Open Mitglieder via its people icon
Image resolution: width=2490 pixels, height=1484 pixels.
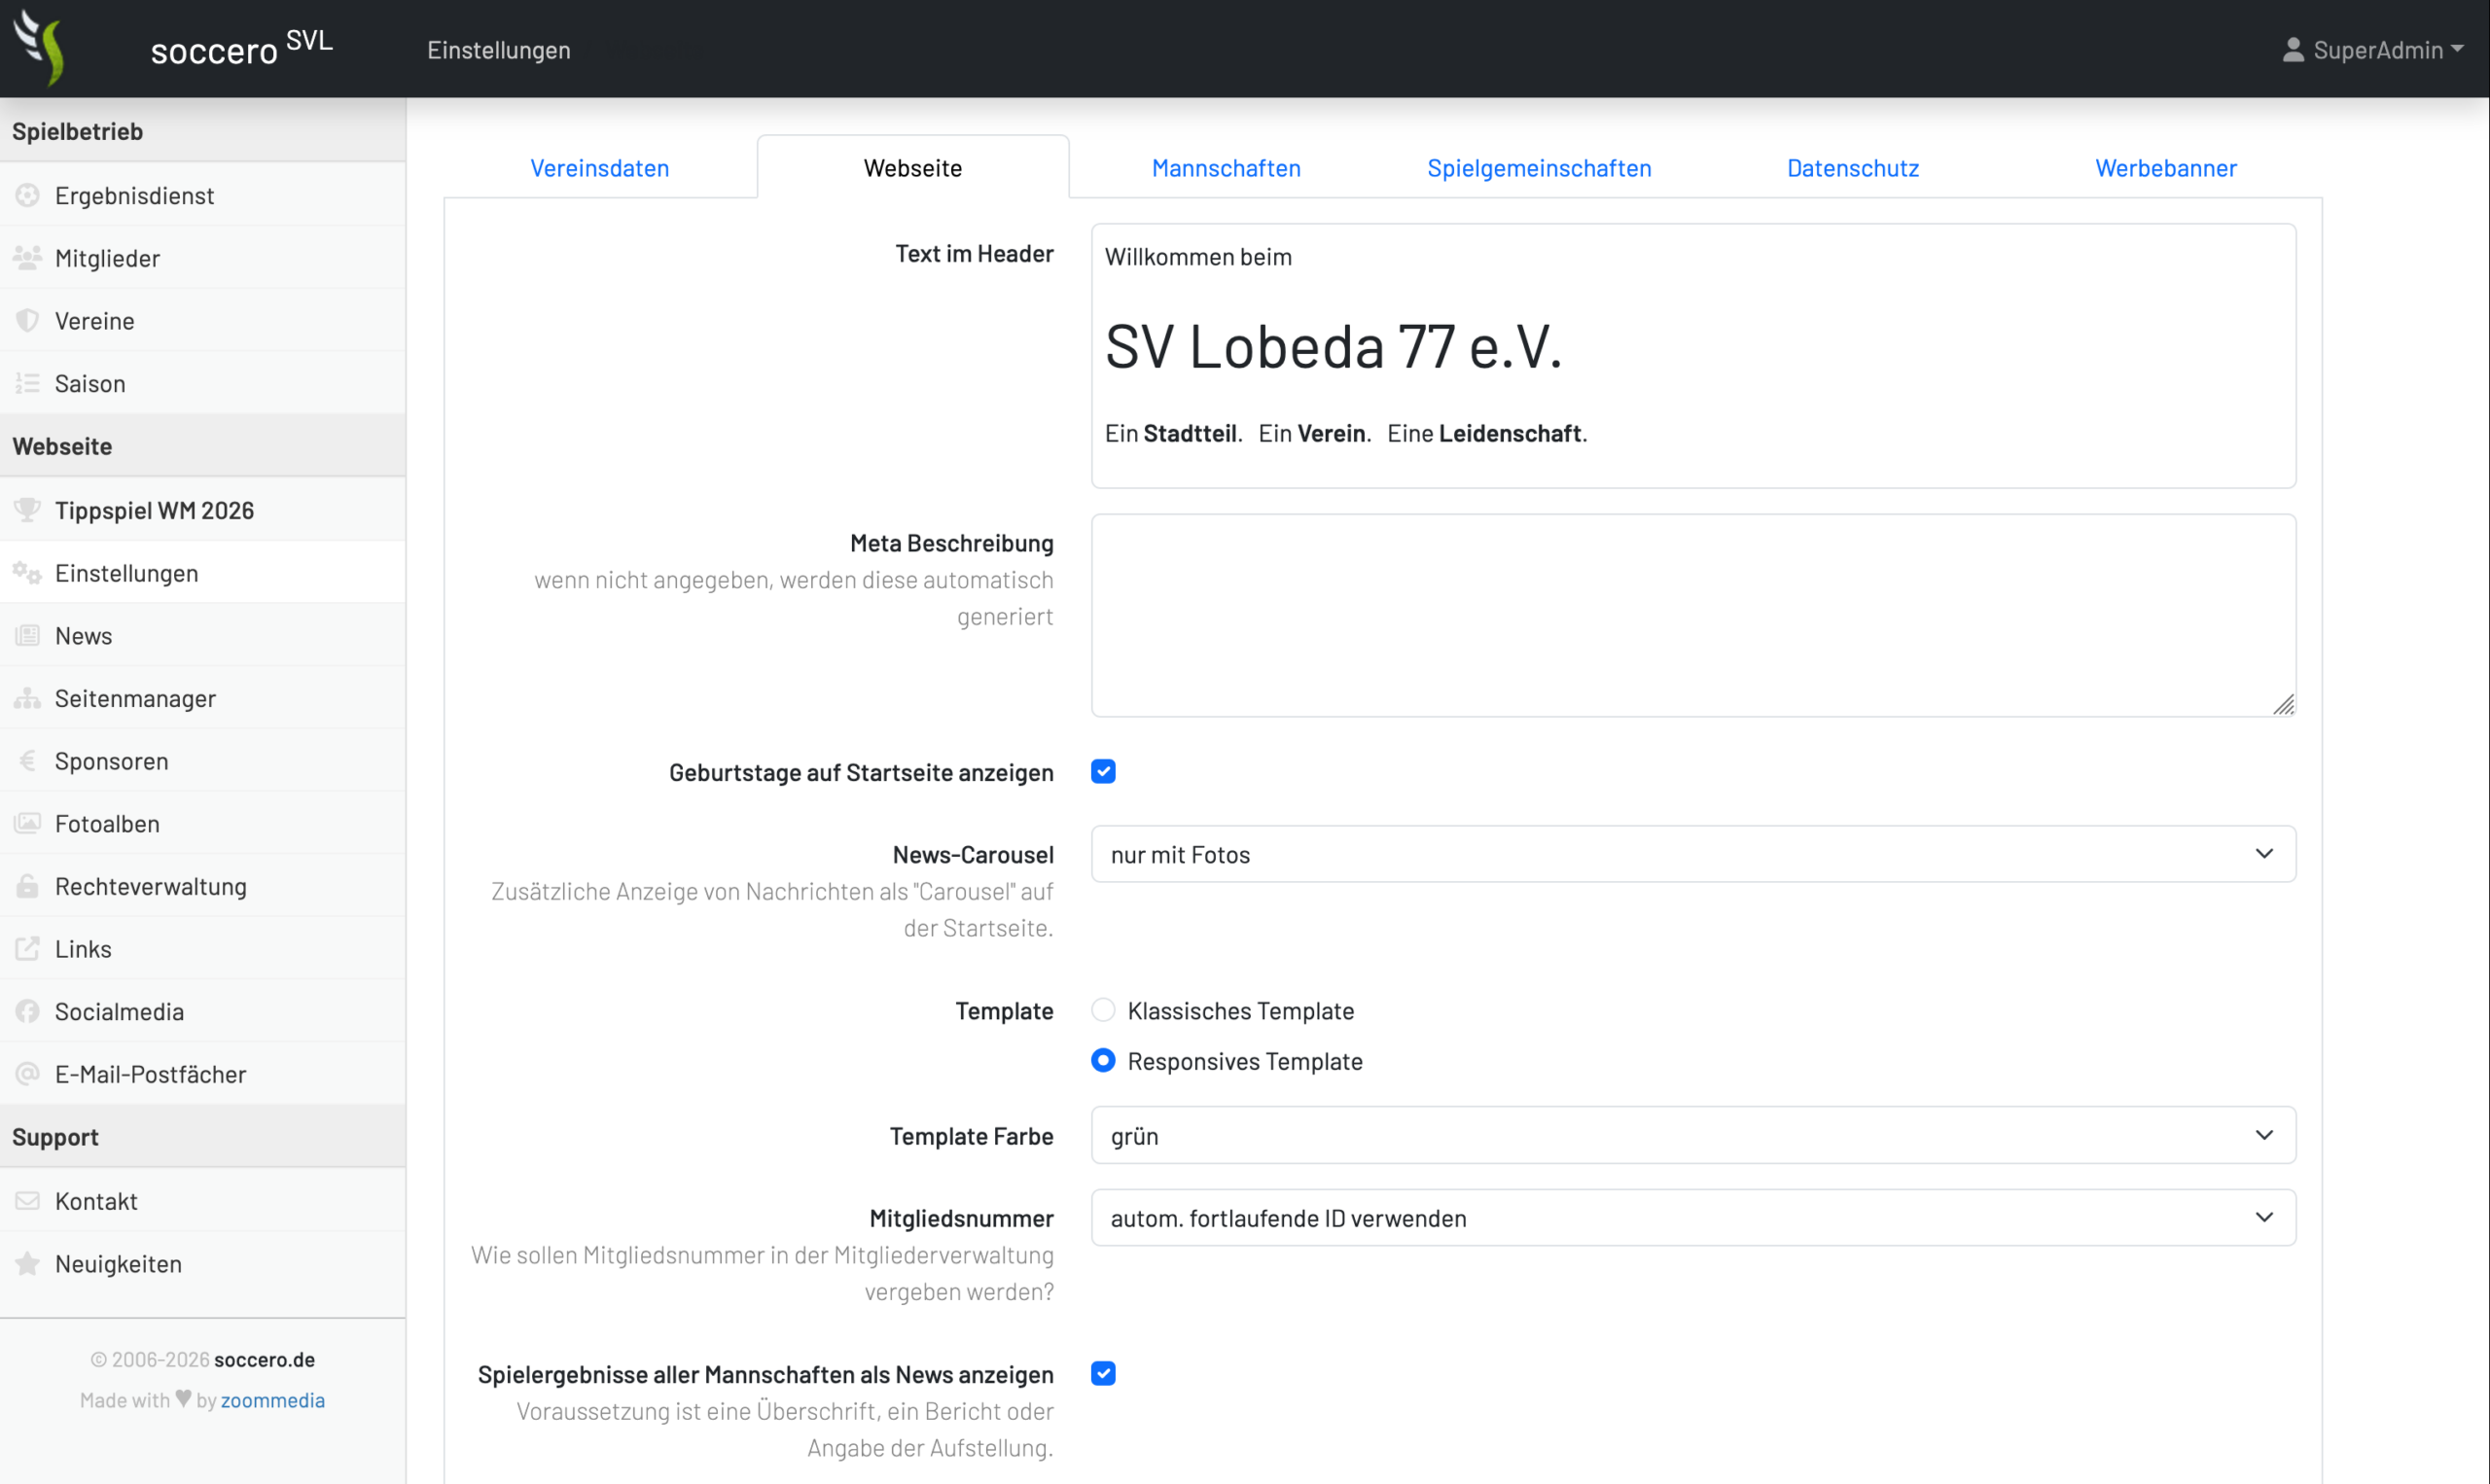(28, 258)
